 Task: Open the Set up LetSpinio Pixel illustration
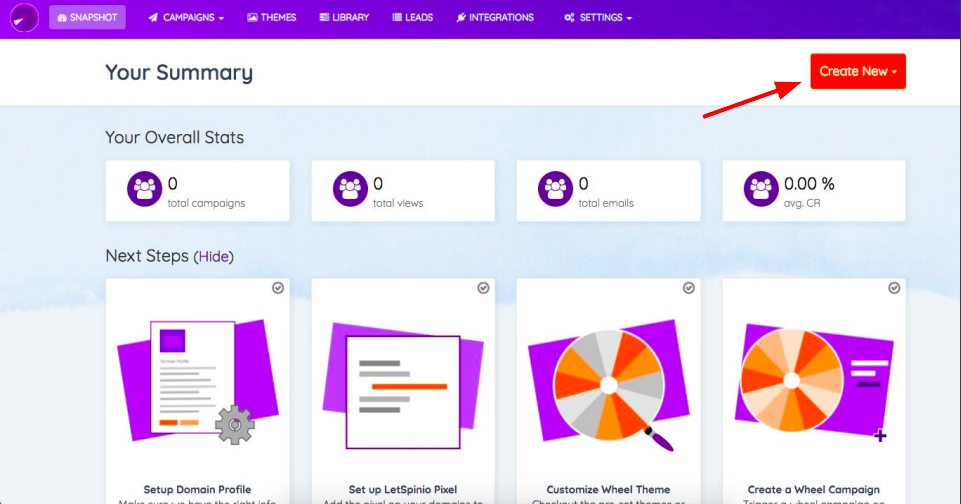coord(403,386)
